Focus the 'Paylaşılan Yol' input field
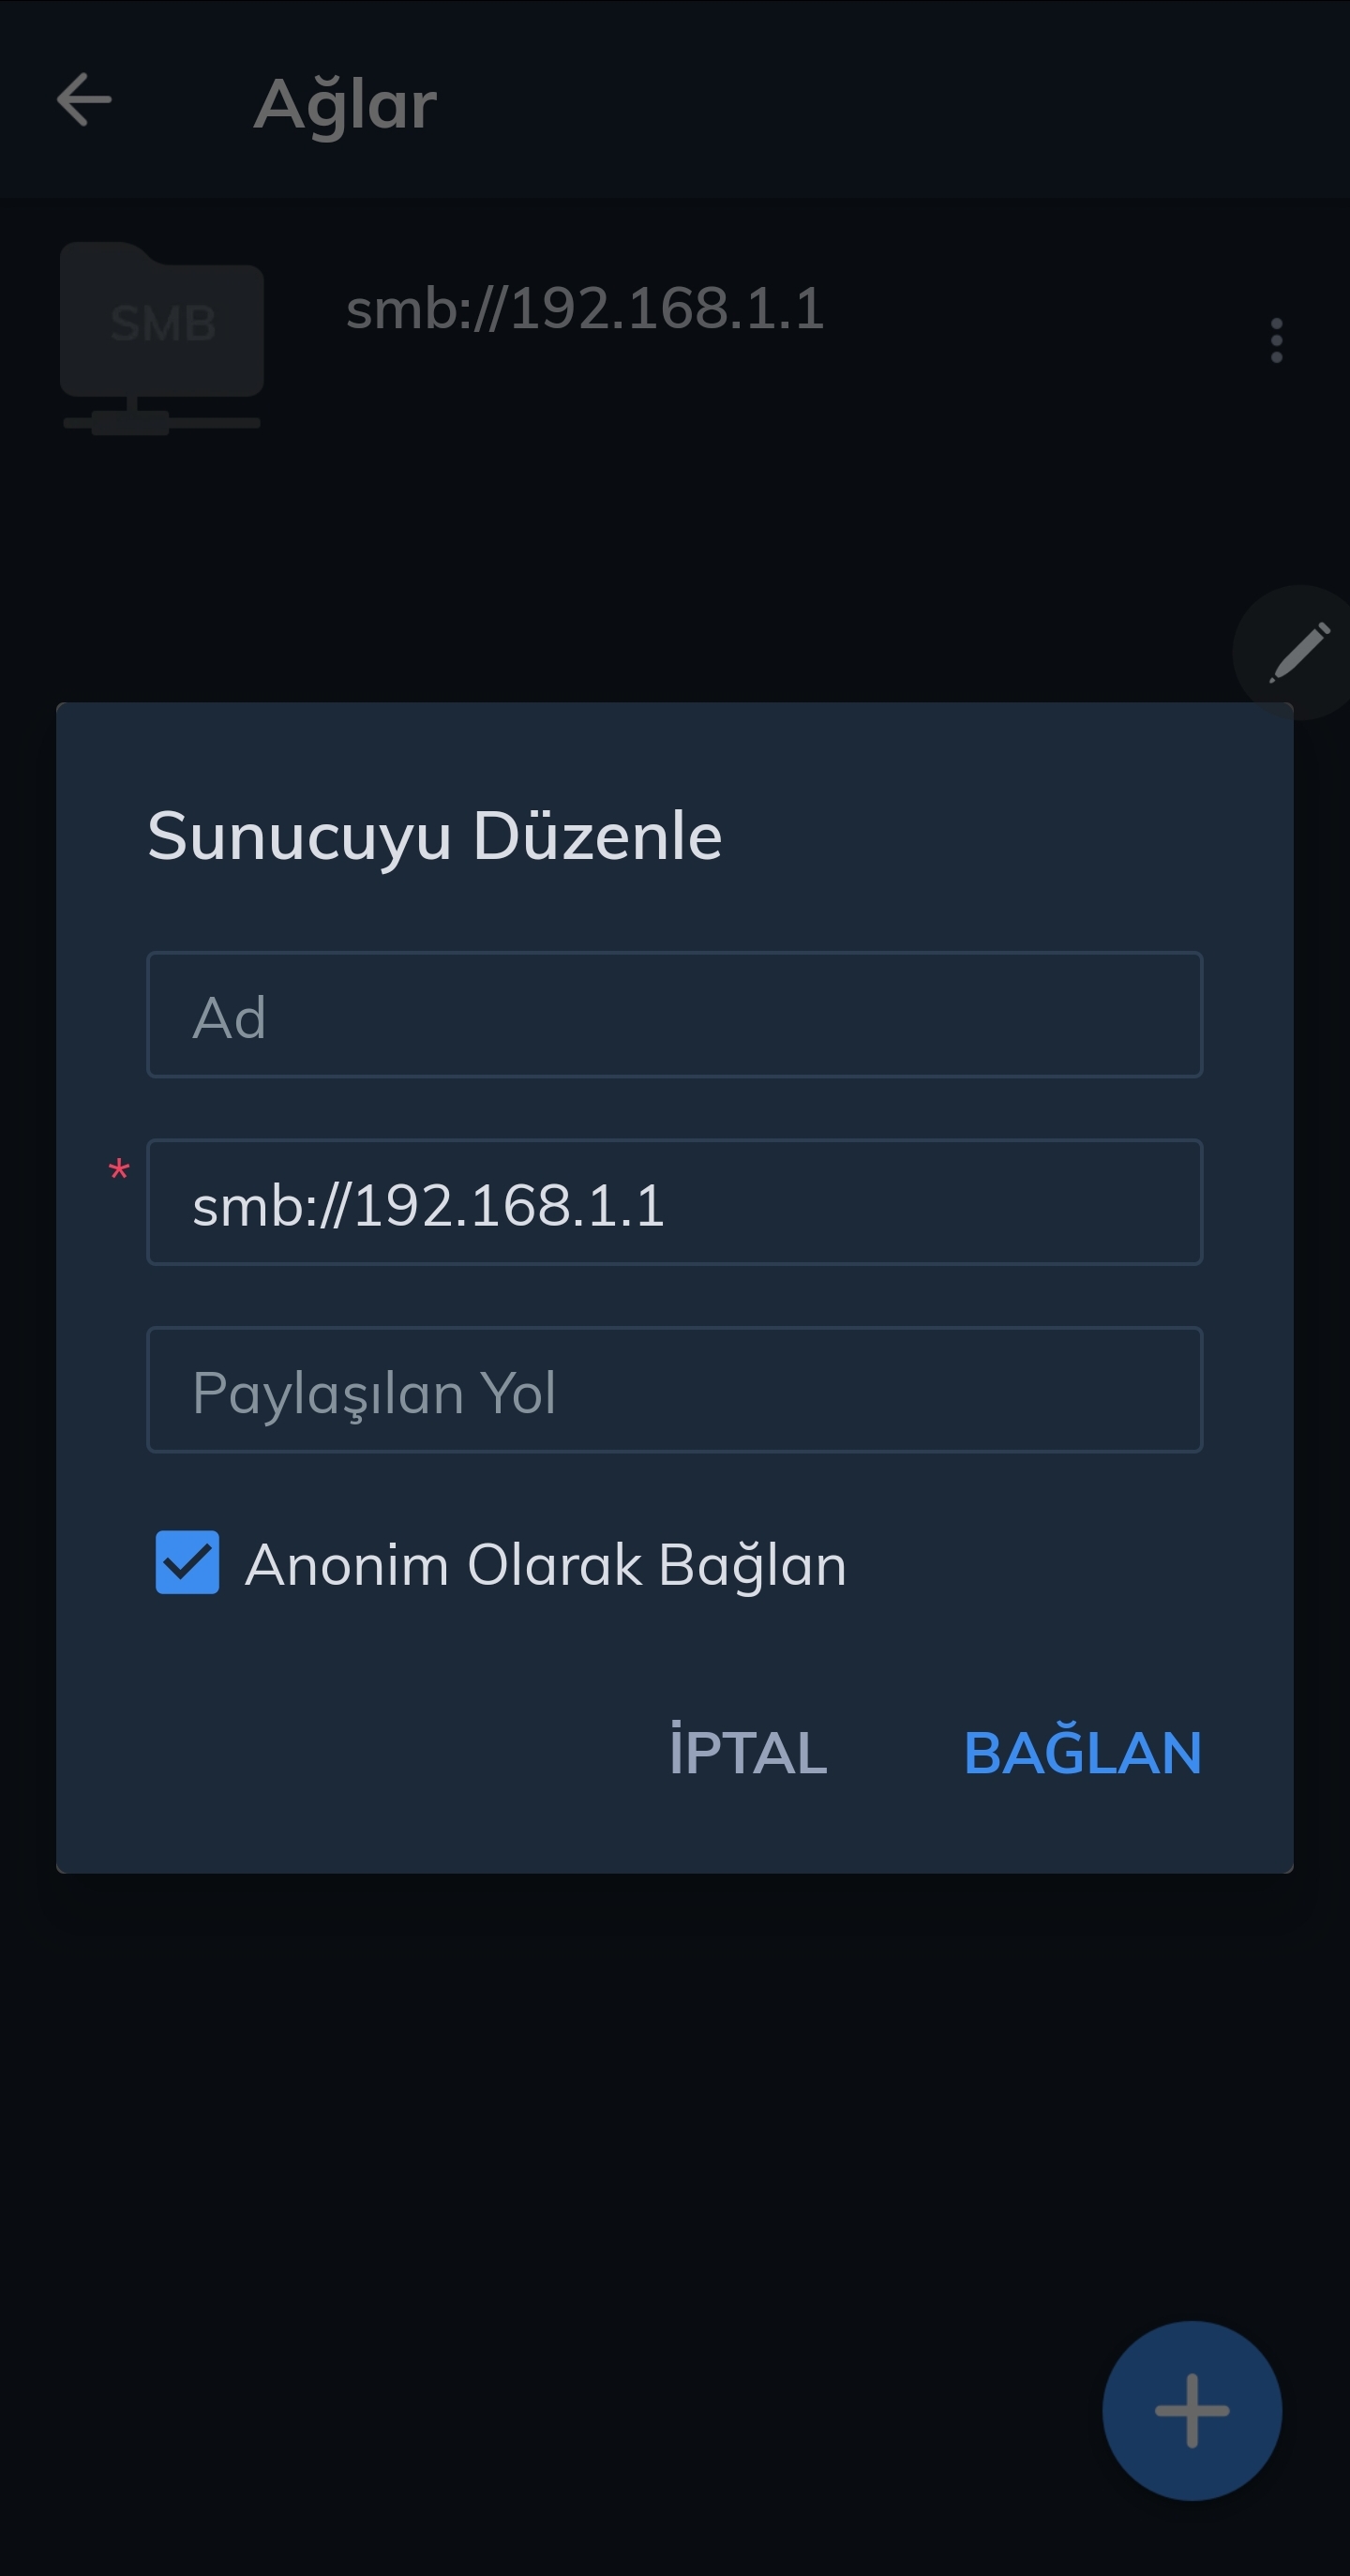 point(674,1390)
